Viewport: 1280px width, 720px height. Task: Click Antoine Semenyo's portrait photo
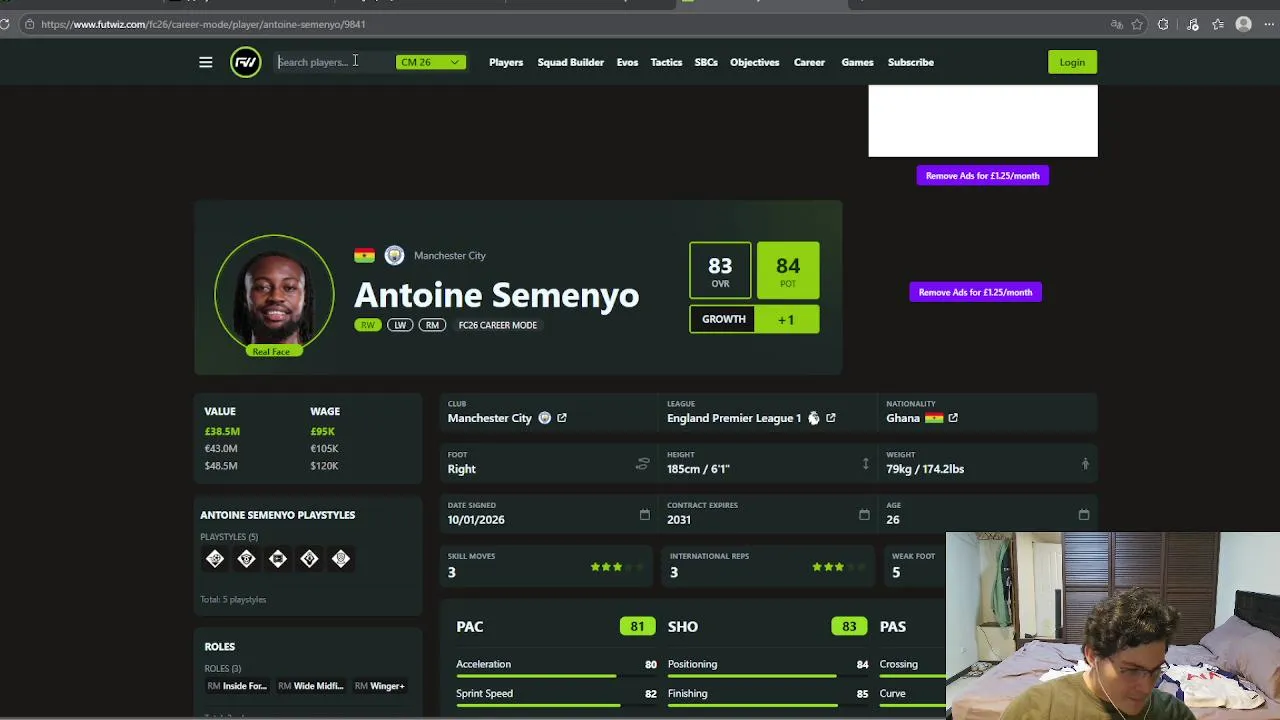274,294
